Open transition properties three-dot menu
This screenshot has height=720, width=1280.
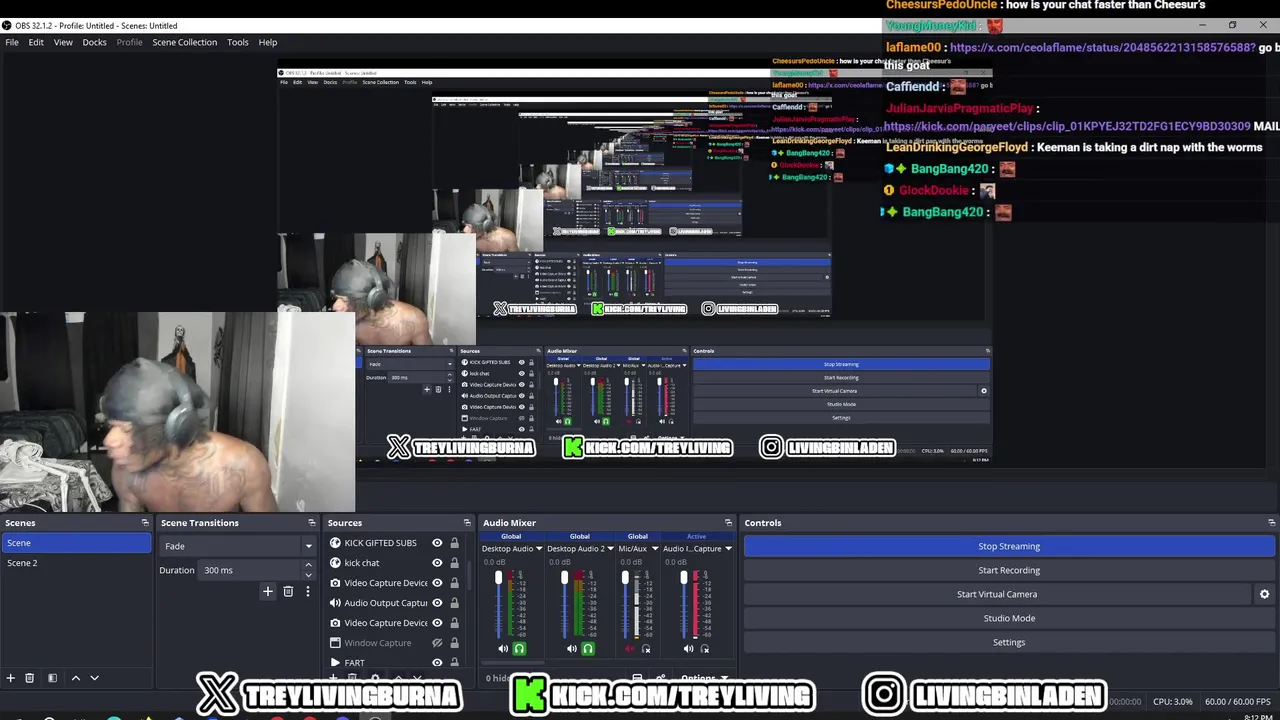[x=308, y=591]
